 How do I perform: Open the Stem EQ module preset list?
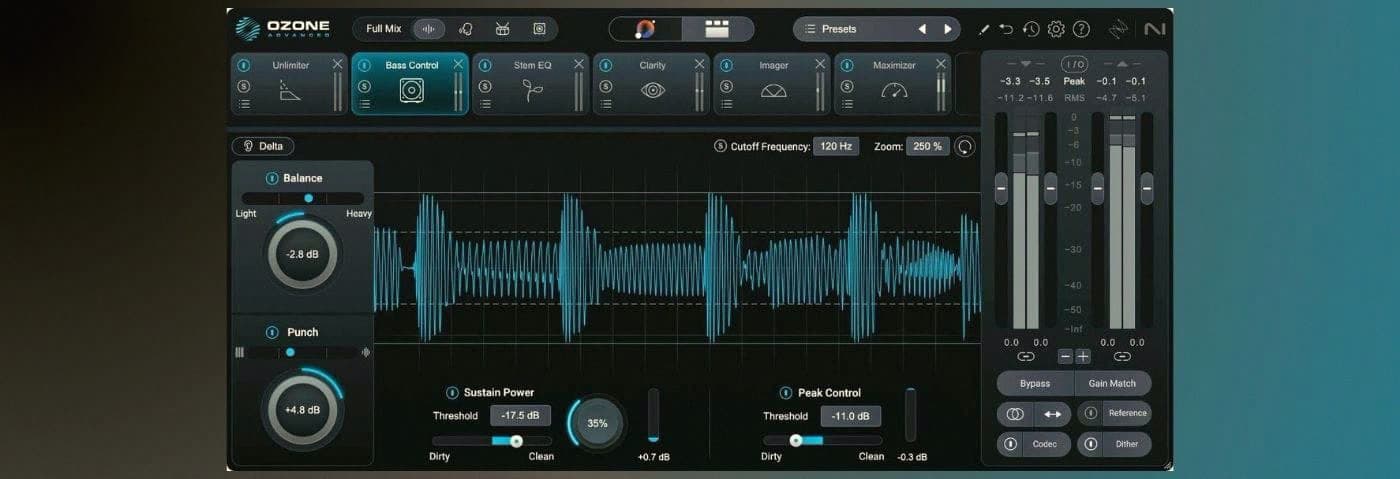tap(485, 103)
